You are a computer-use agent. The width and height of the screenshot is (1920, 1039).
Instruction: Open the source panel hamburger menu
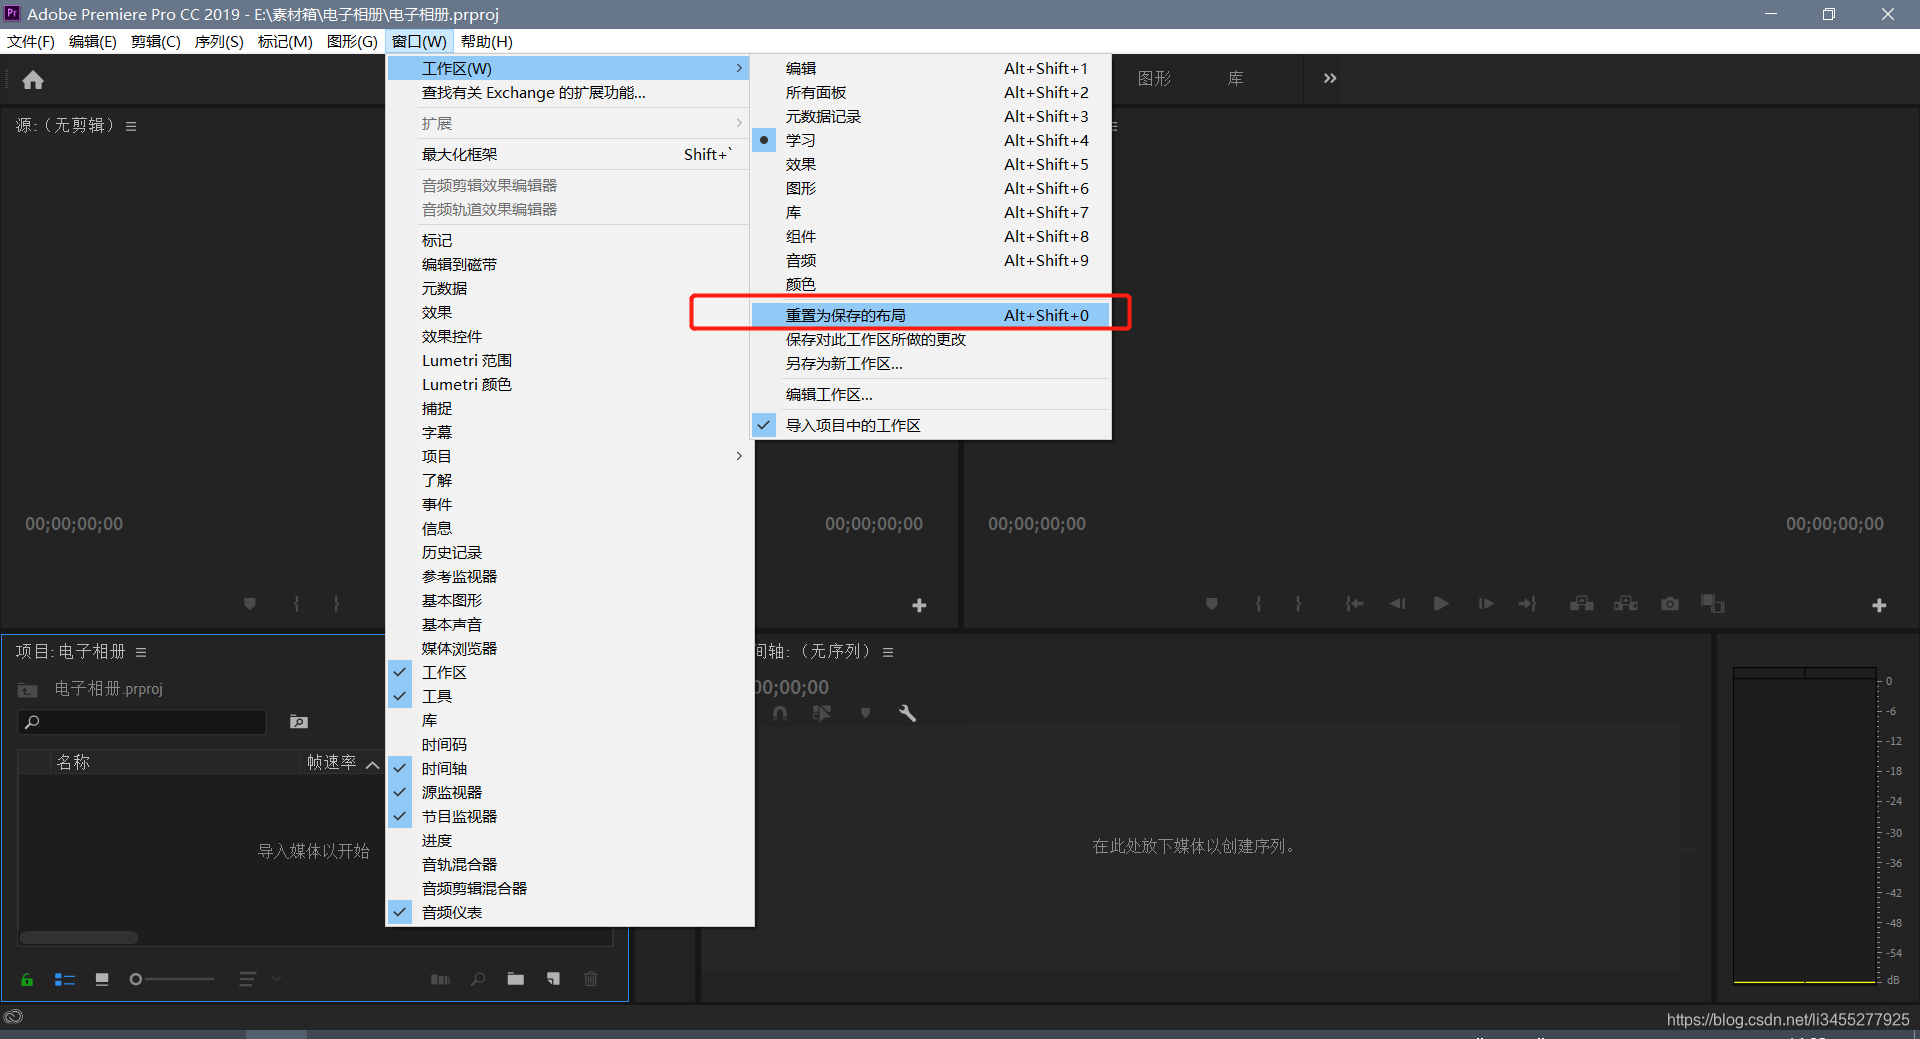[131, 126]
